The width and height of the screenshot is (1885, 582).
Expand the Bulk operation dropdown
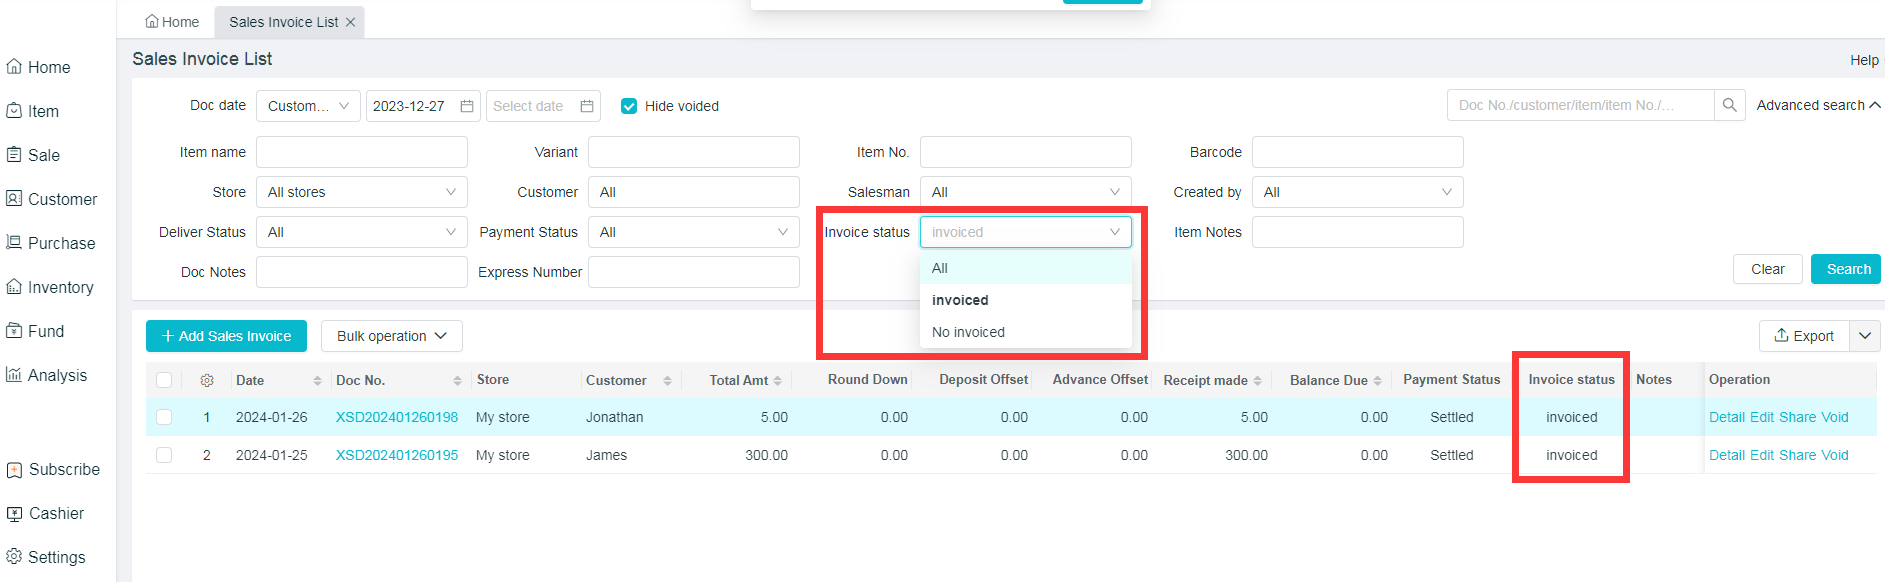[x=391, y=336]
